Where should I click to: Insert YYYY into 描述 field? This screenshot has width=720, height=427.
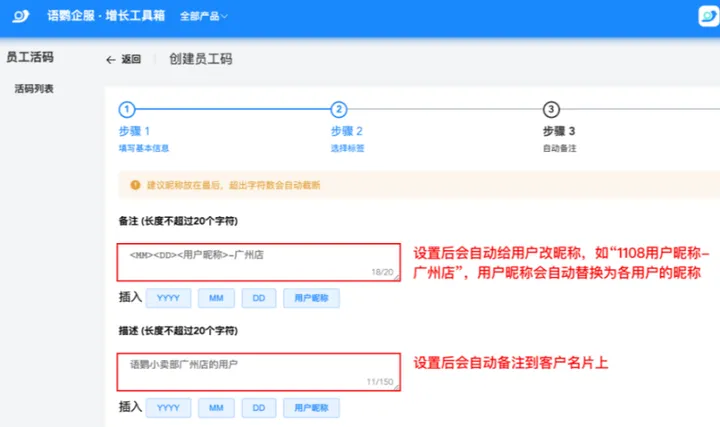(168, 408)
